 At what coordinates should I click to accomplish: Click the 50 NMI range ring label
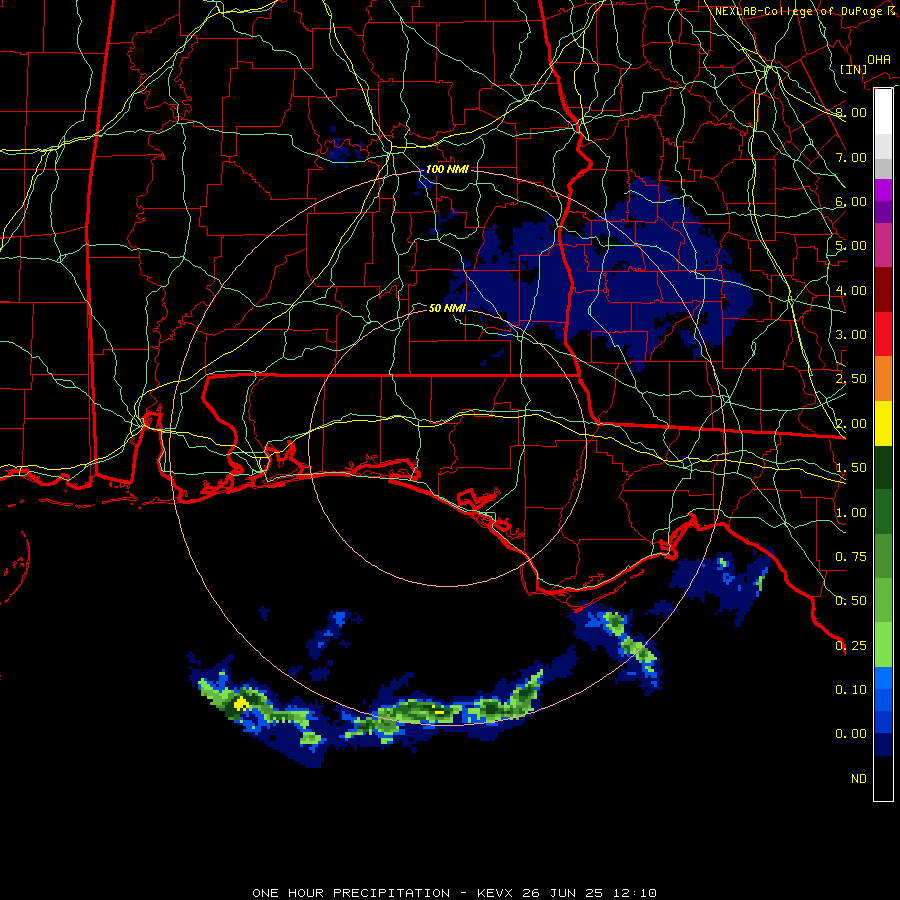[447, 308]
